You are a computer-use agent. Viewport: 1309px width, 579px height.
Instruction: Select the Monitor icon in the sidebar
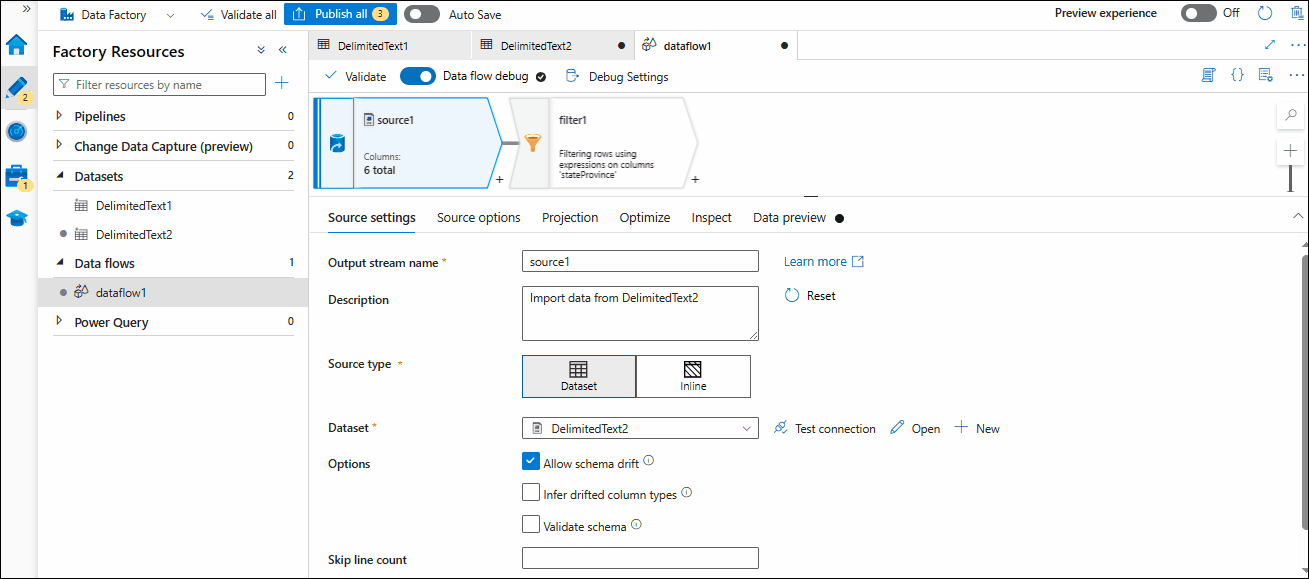(17, 131)
